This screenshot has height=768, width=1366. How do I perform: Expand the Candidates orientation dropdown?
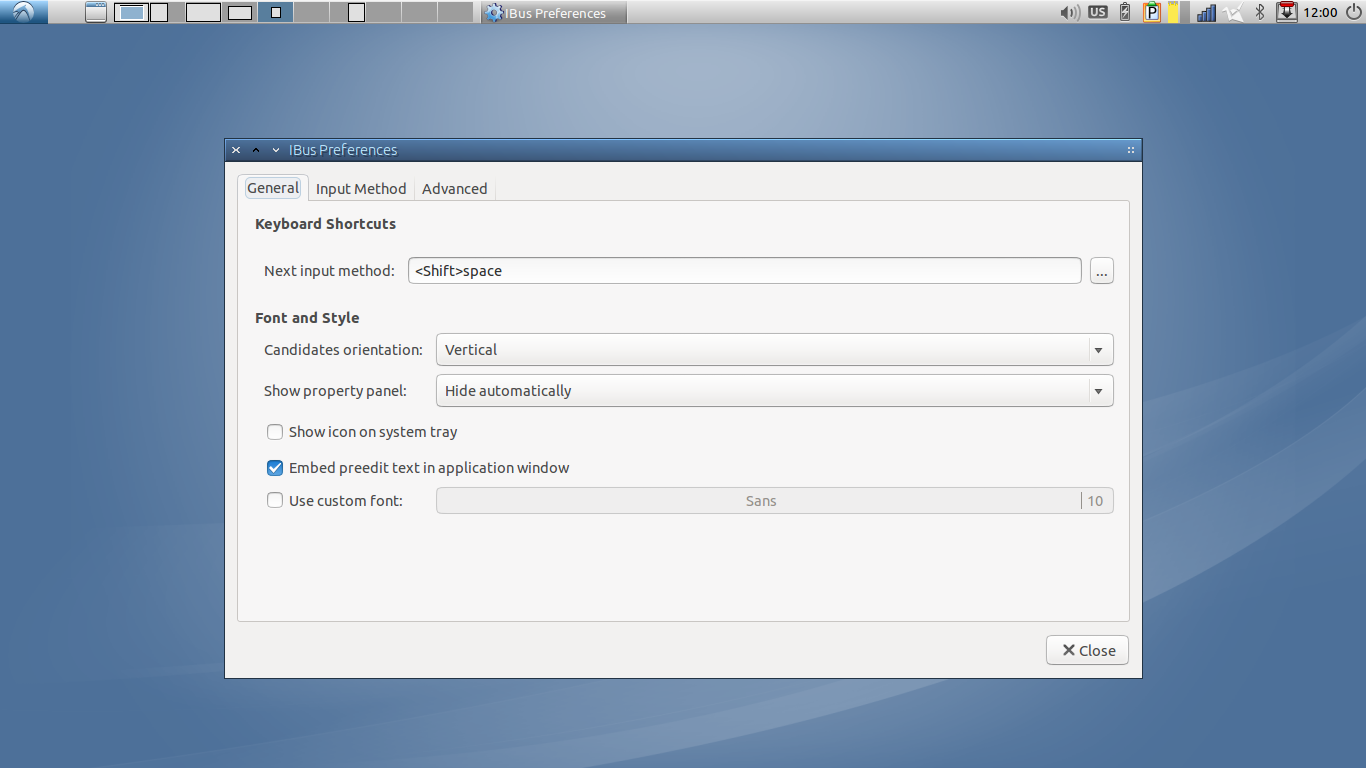coord(774,350)
